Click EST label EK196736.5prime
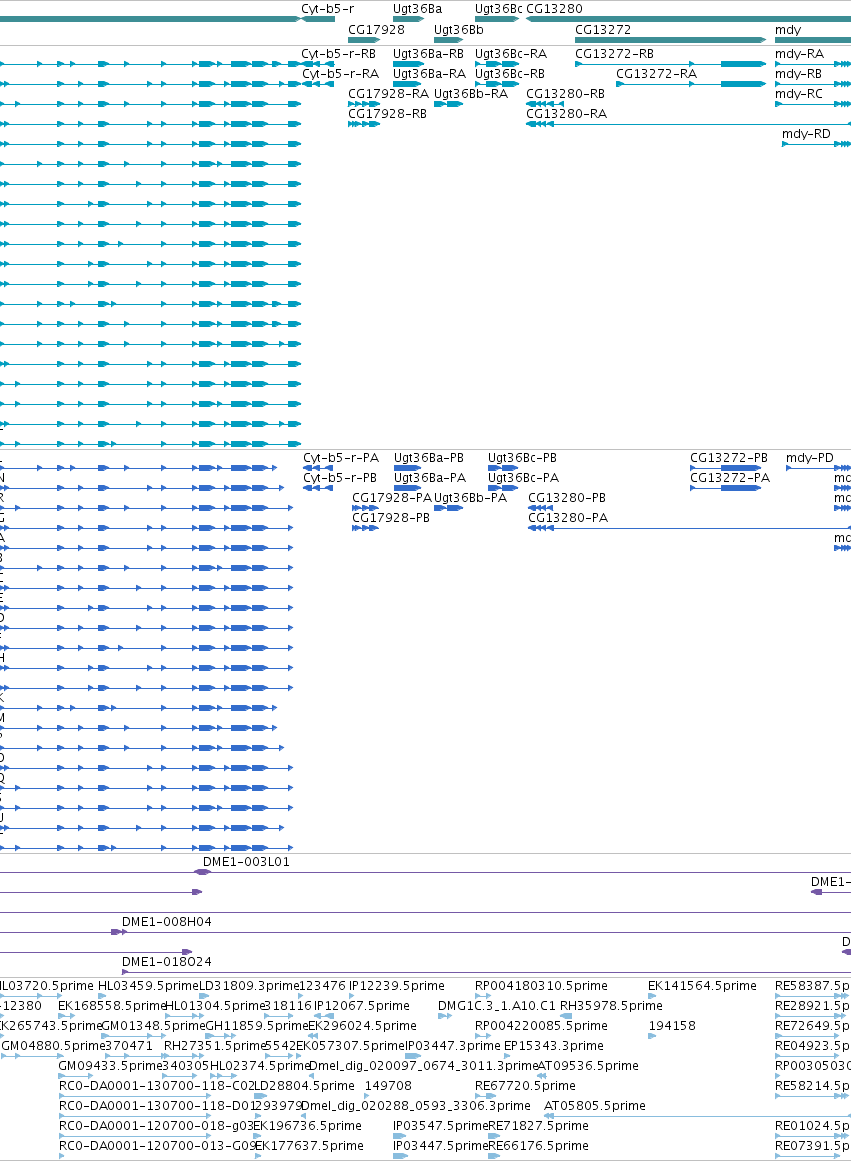Screen dimensions: 851x1161 click(308, 1126)
